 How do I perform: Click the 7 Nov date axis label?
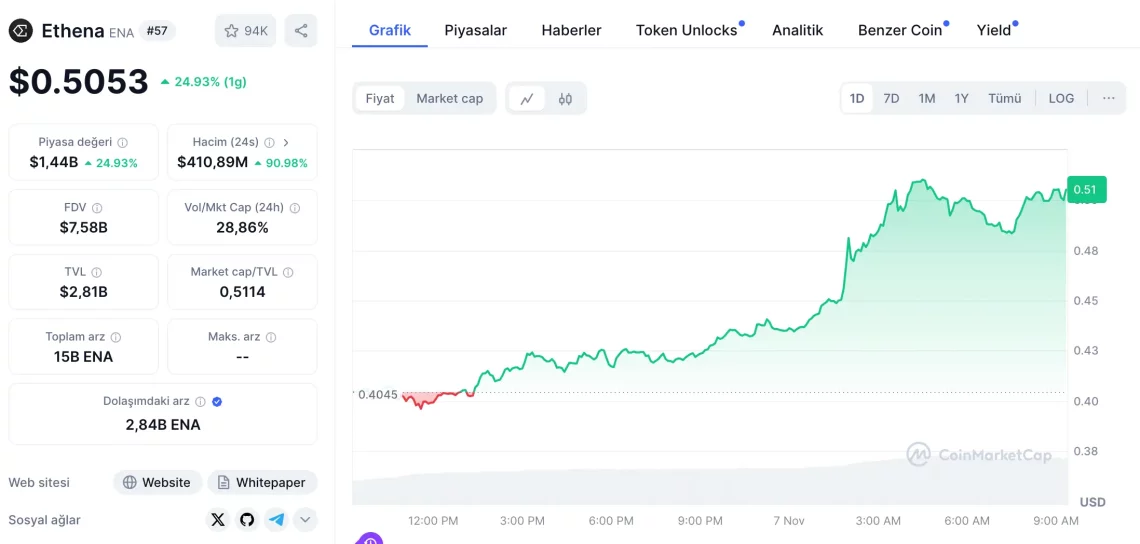pyautogui.click(x=789, y=521)
